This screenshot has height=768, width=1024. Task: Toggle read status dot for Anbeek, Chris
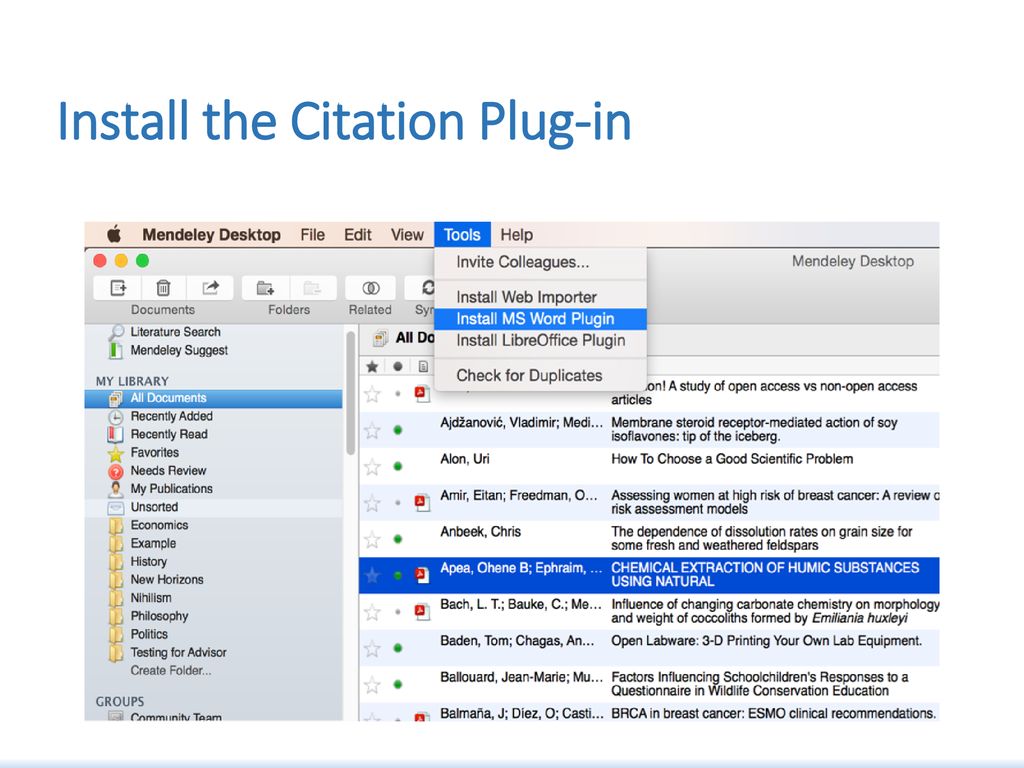coord(398,539)
